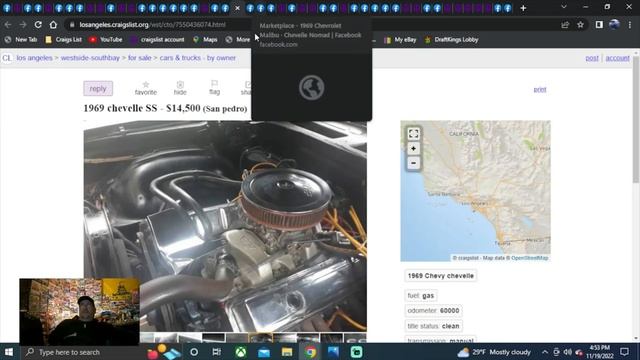This screenshot has width=640, height=360.
Task: Open craigslist account bookmark
Action: (x=157, y=40)
